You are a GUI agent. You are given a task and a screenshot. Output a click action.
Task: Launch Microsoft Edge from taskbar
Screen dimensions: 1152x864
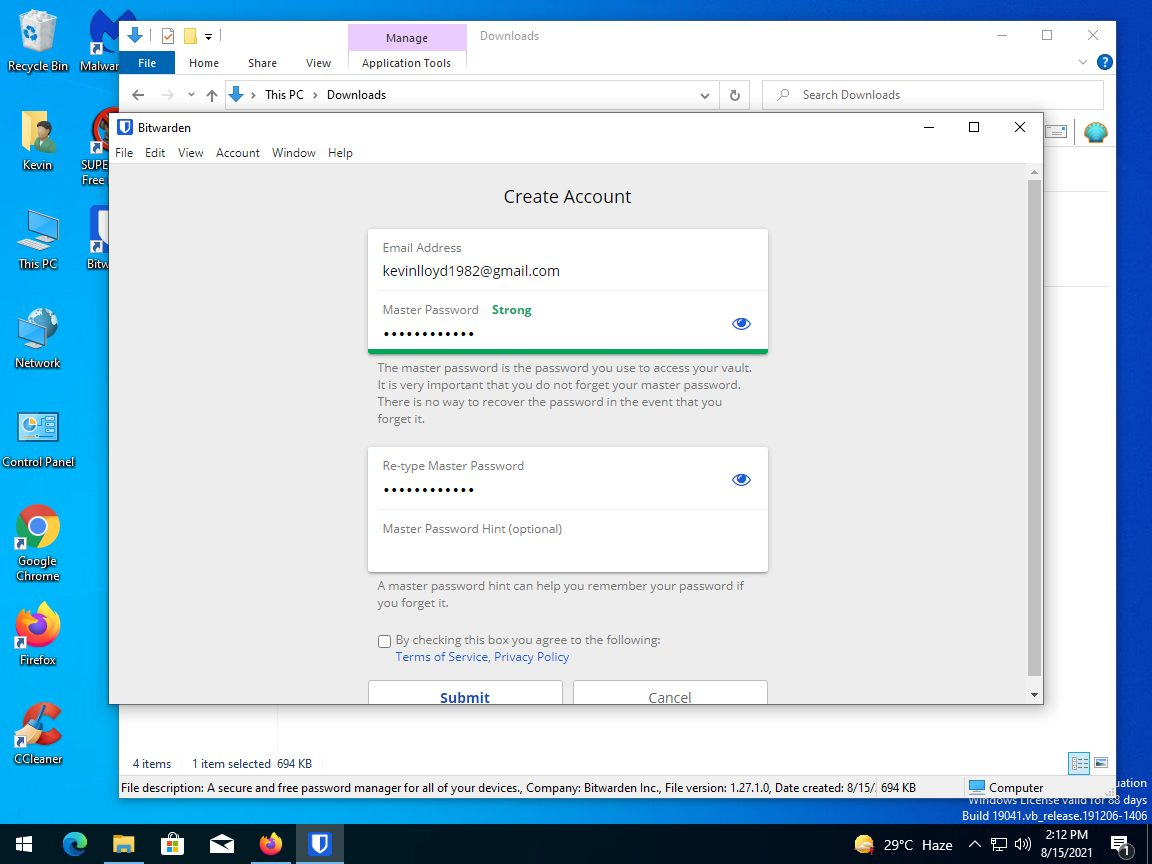click(x=74, y=844)
